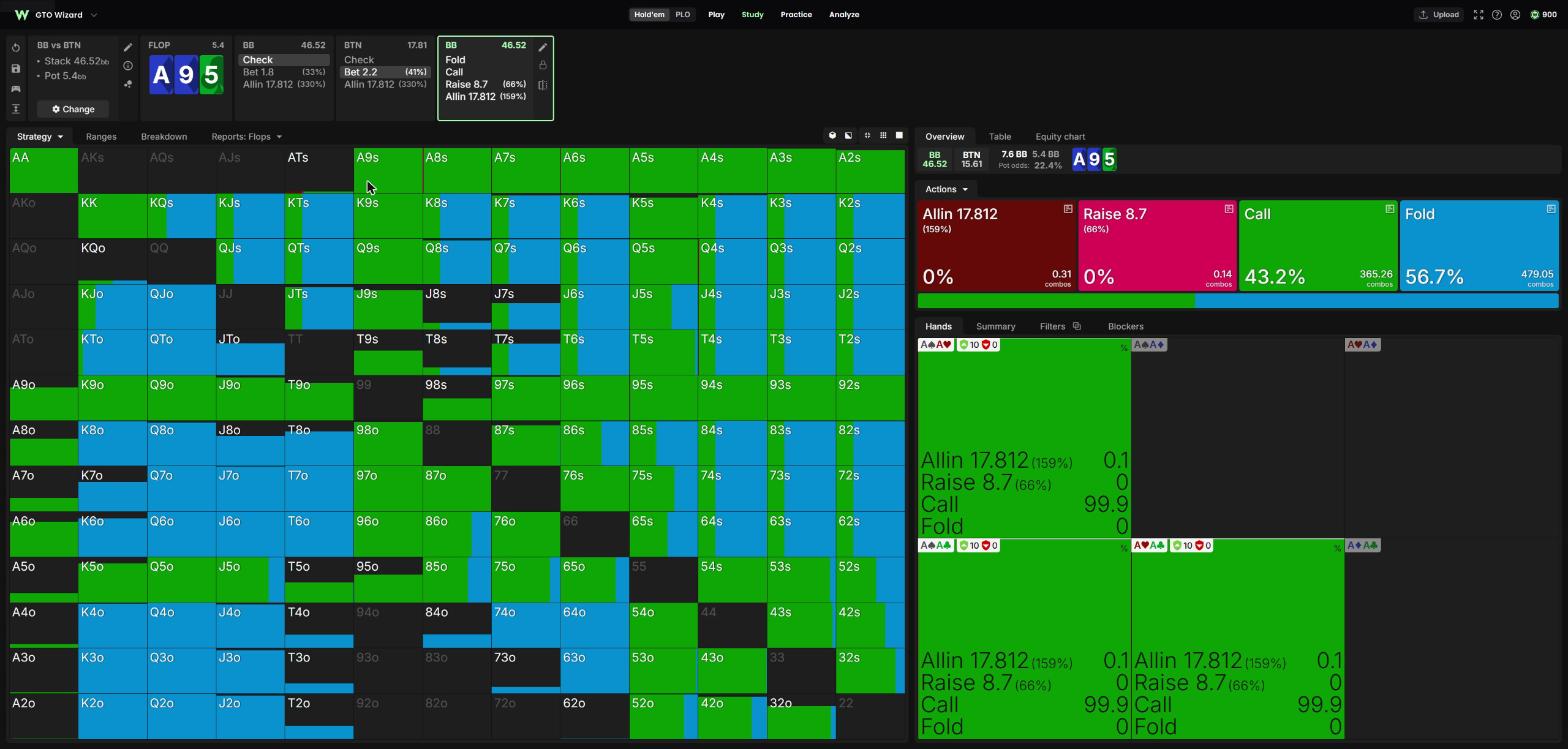This screenshot has height=749, width=1568.
Task: Click the game controller icon in sidebar
Action: coord(16,89)
